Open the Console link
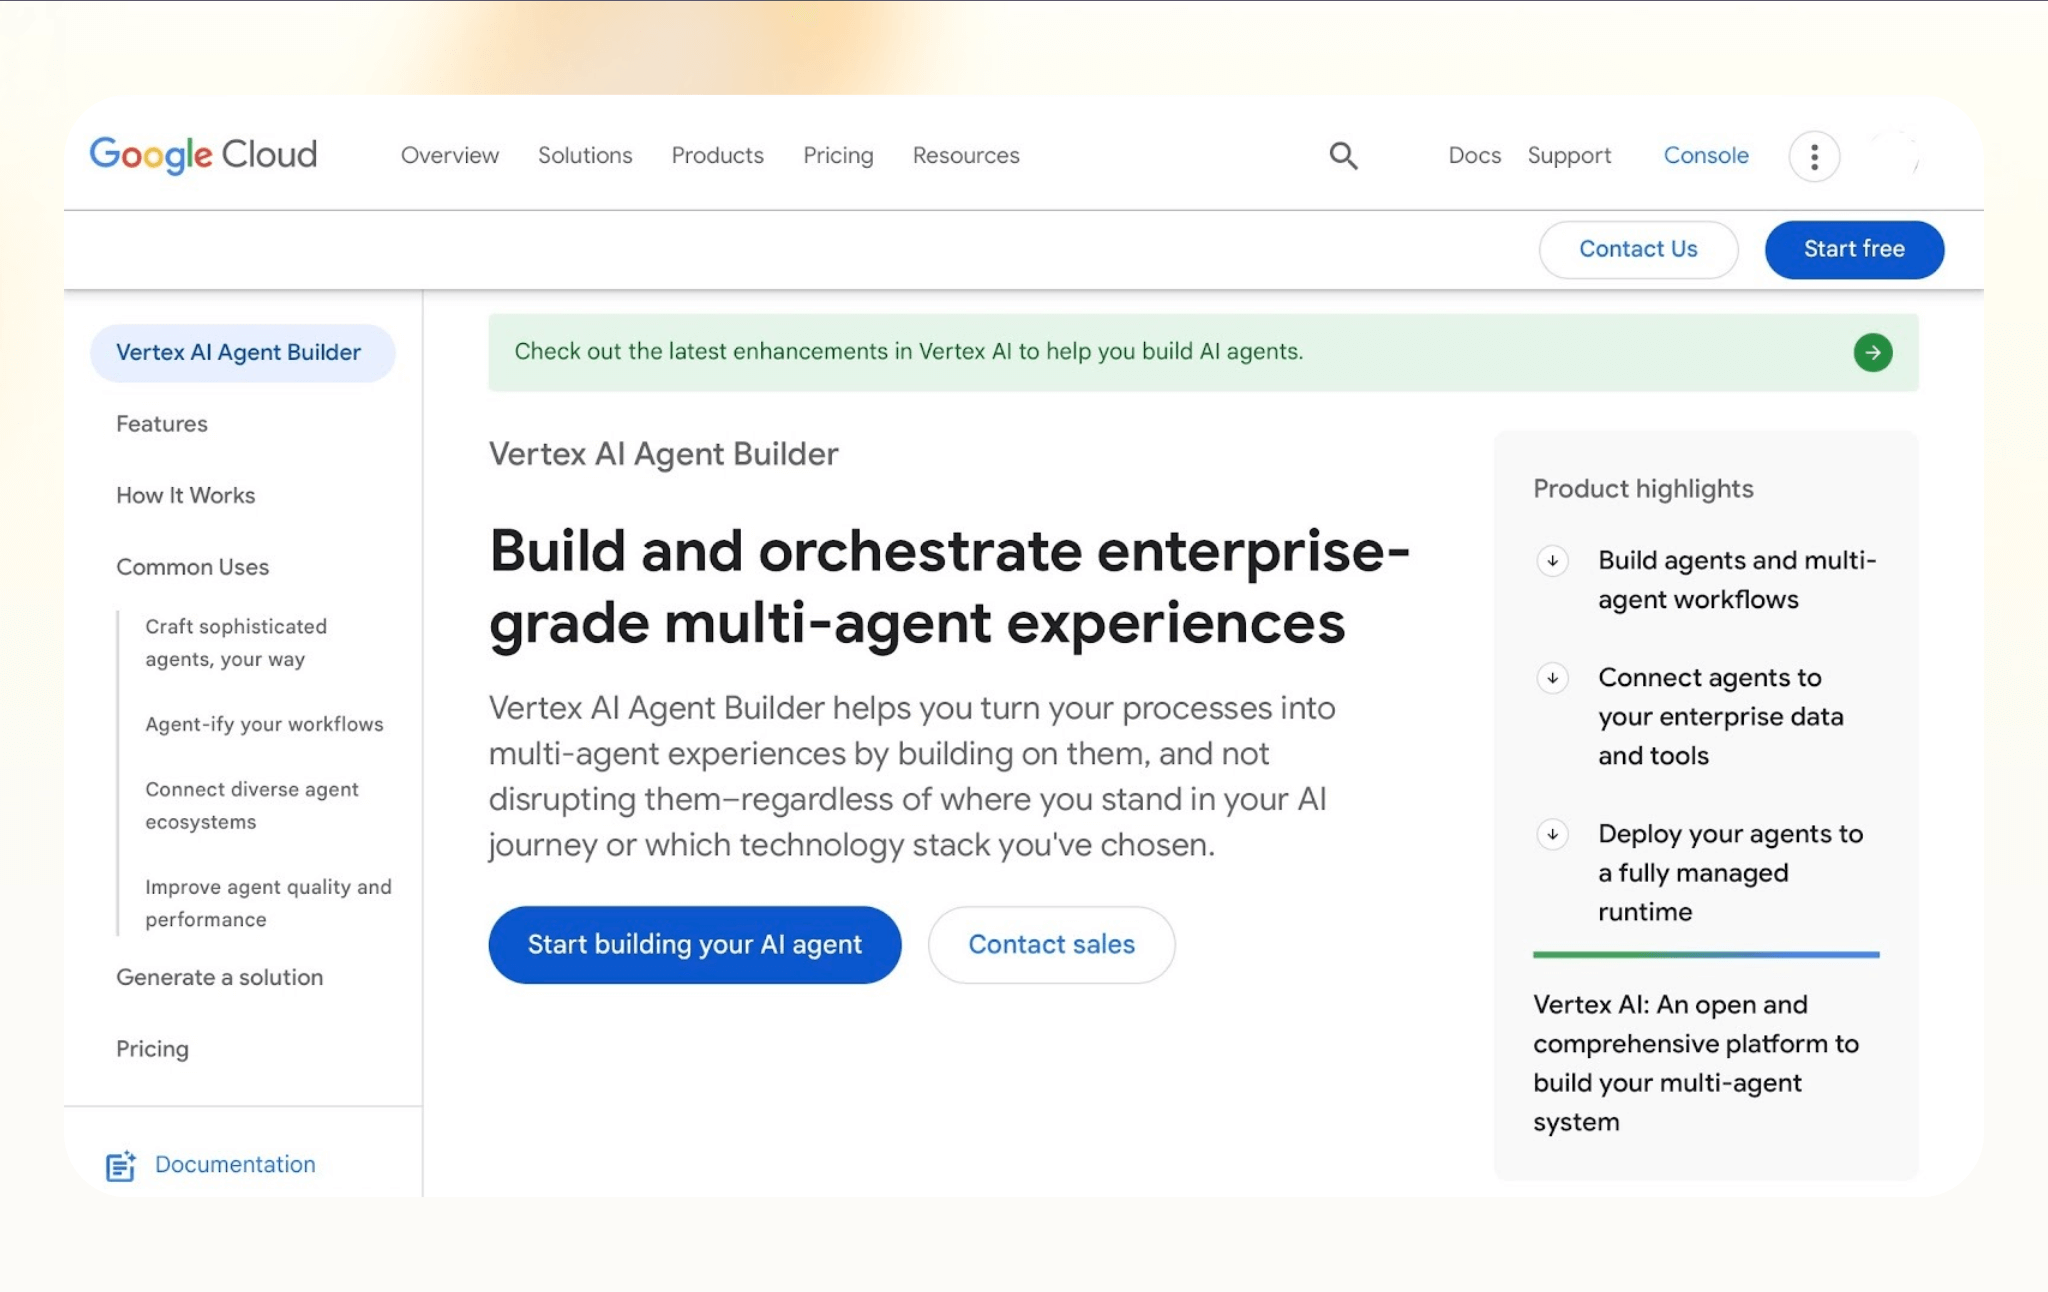The height and width of the screenshot is (1292, 2048). pos(1705,156)
